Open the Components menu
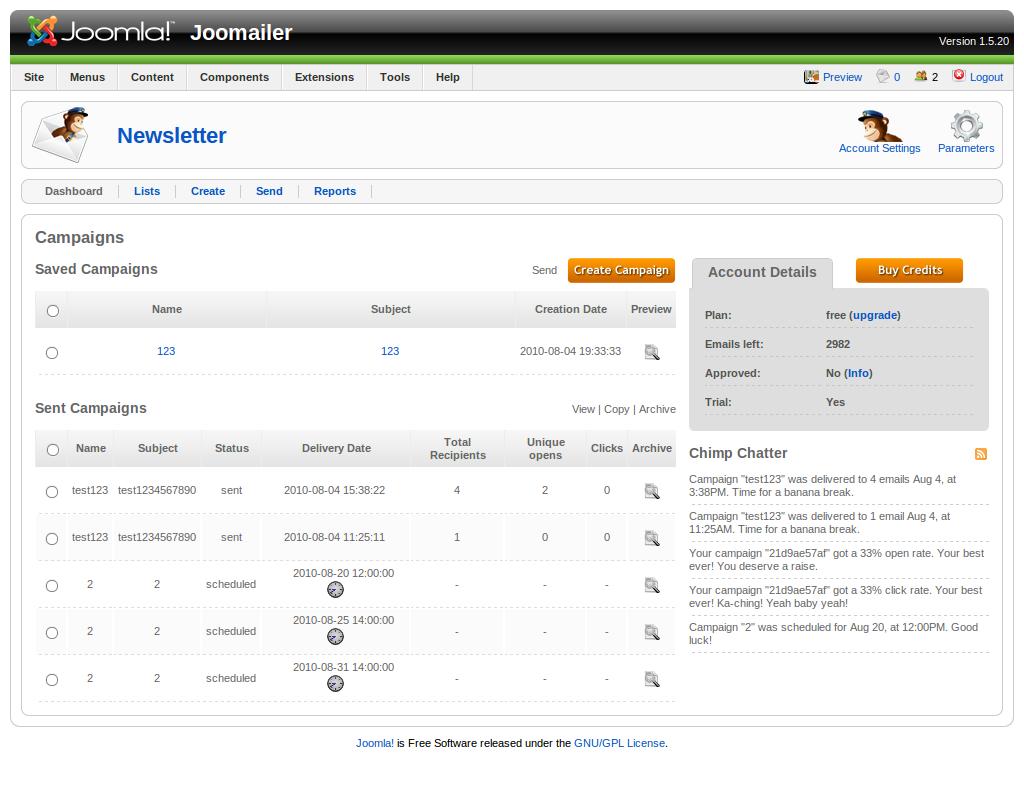This screenshot has width=1024, height=798. (x=234, y=77)
